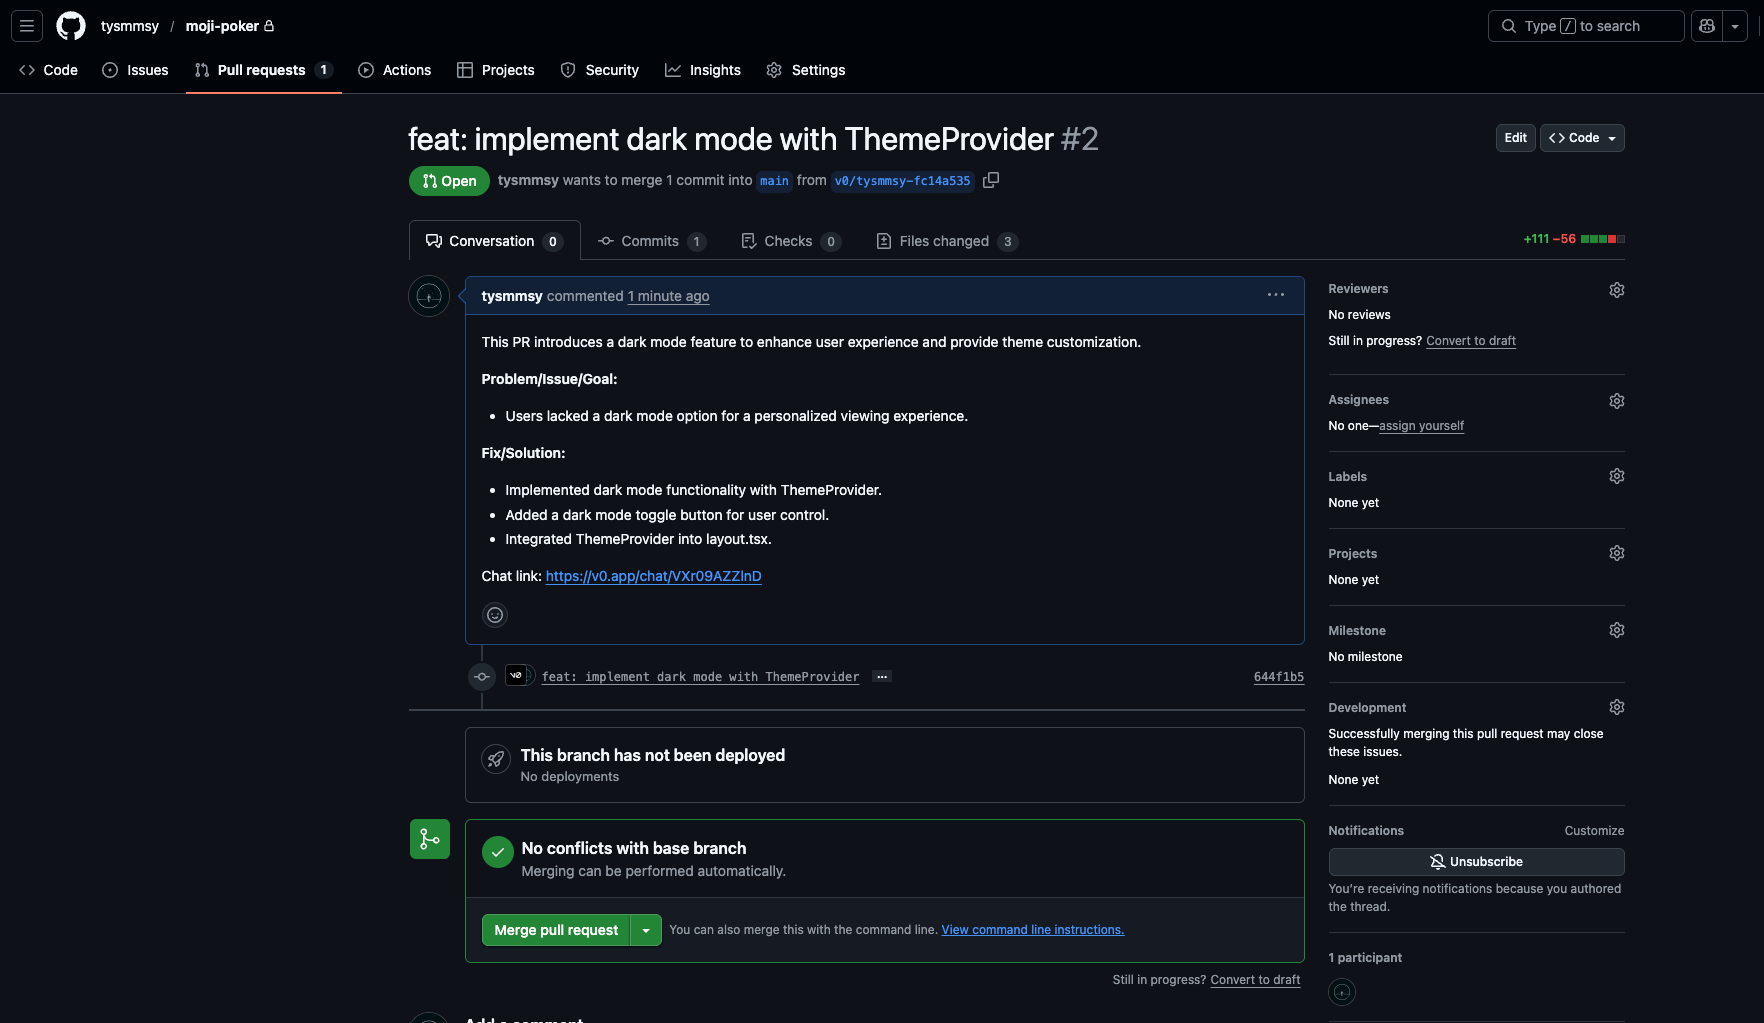
Task: Focus the 'Type / to search' field
Action: click(x=1586, y=26)
